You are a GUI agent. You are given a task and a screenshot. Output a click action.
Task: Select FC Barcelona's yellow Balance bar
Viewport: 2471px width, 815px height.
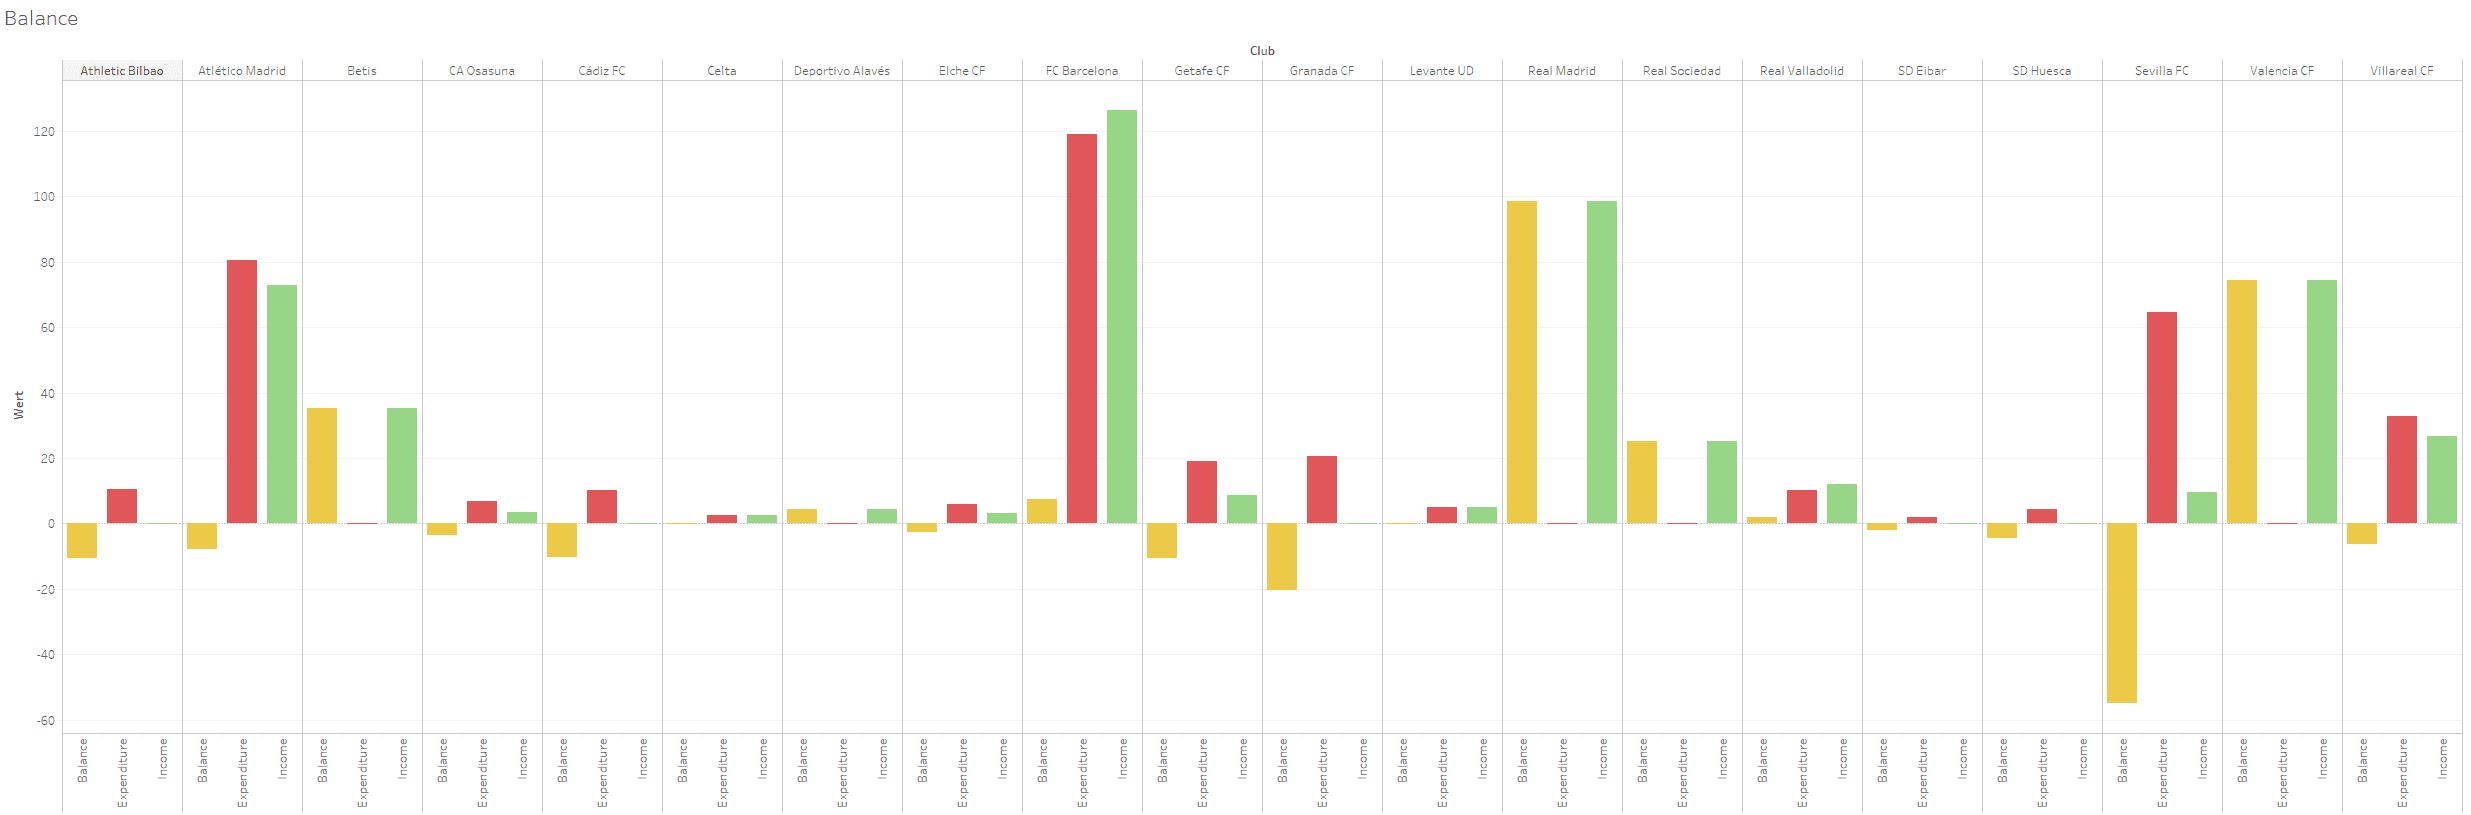coord(1042,511)
